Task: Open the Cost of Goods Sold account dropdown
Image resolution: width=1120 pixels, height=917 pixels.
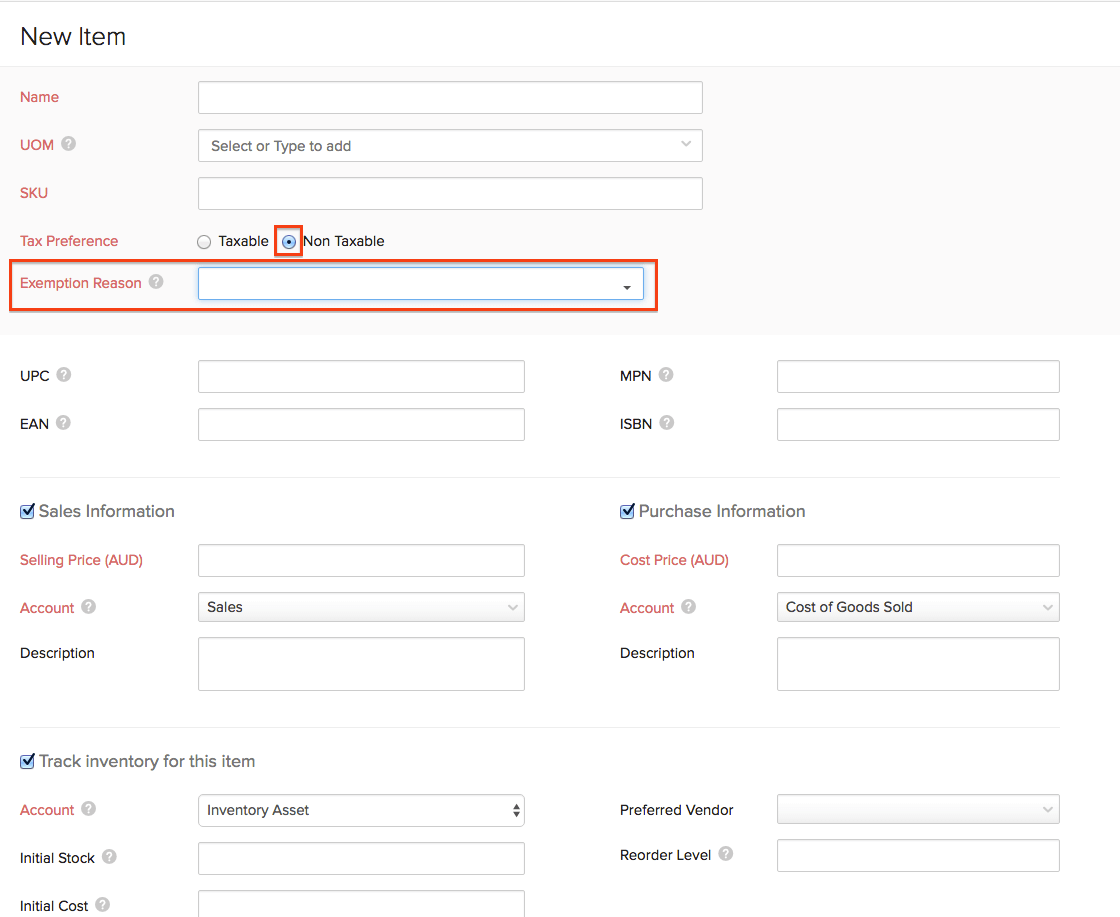Action: (917, 607)
